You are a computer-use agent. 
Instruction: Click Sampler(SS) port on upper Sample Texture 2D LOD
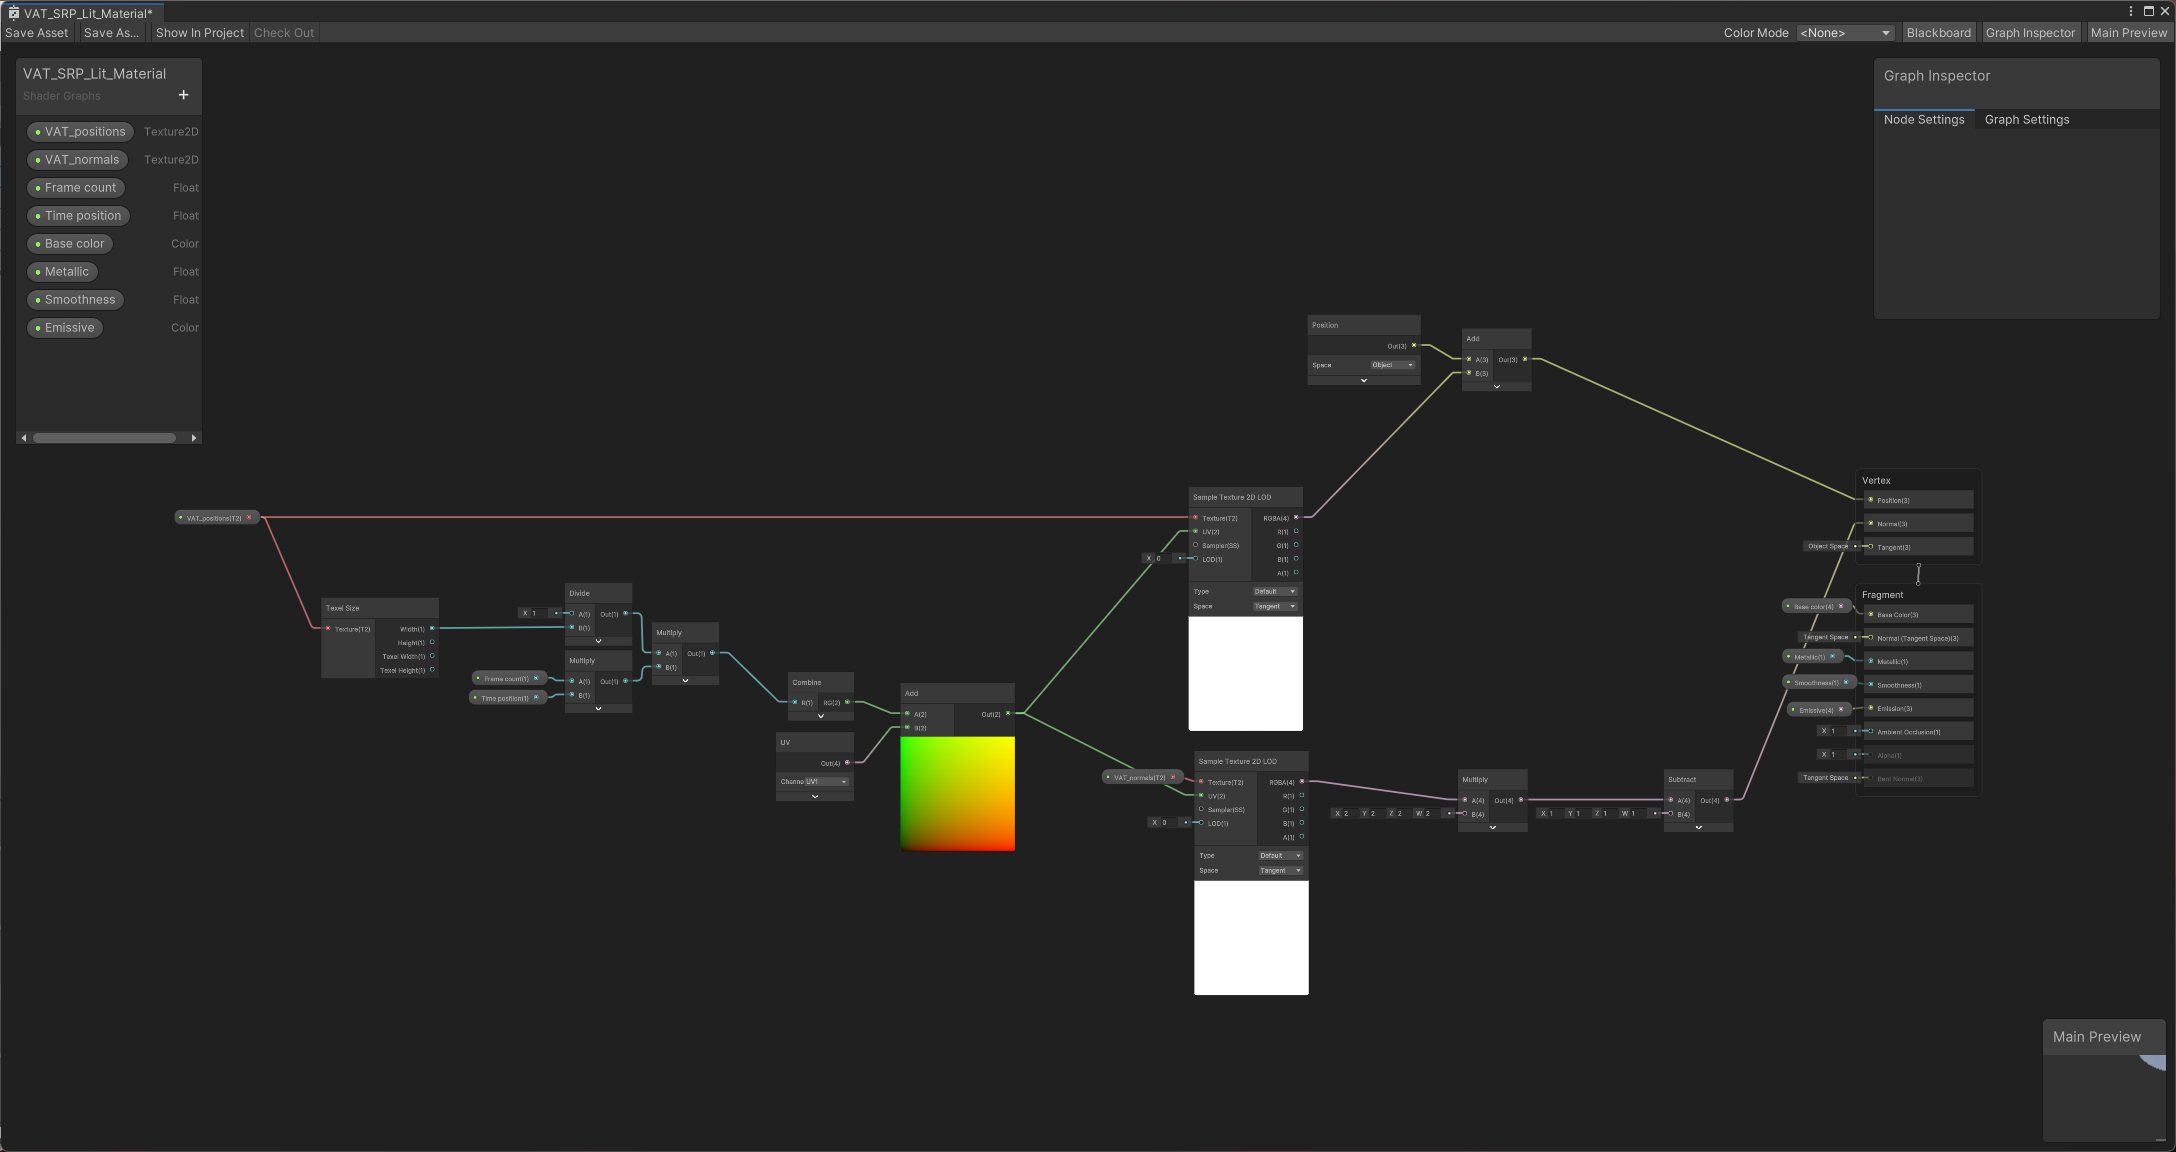click(1195, 545)
